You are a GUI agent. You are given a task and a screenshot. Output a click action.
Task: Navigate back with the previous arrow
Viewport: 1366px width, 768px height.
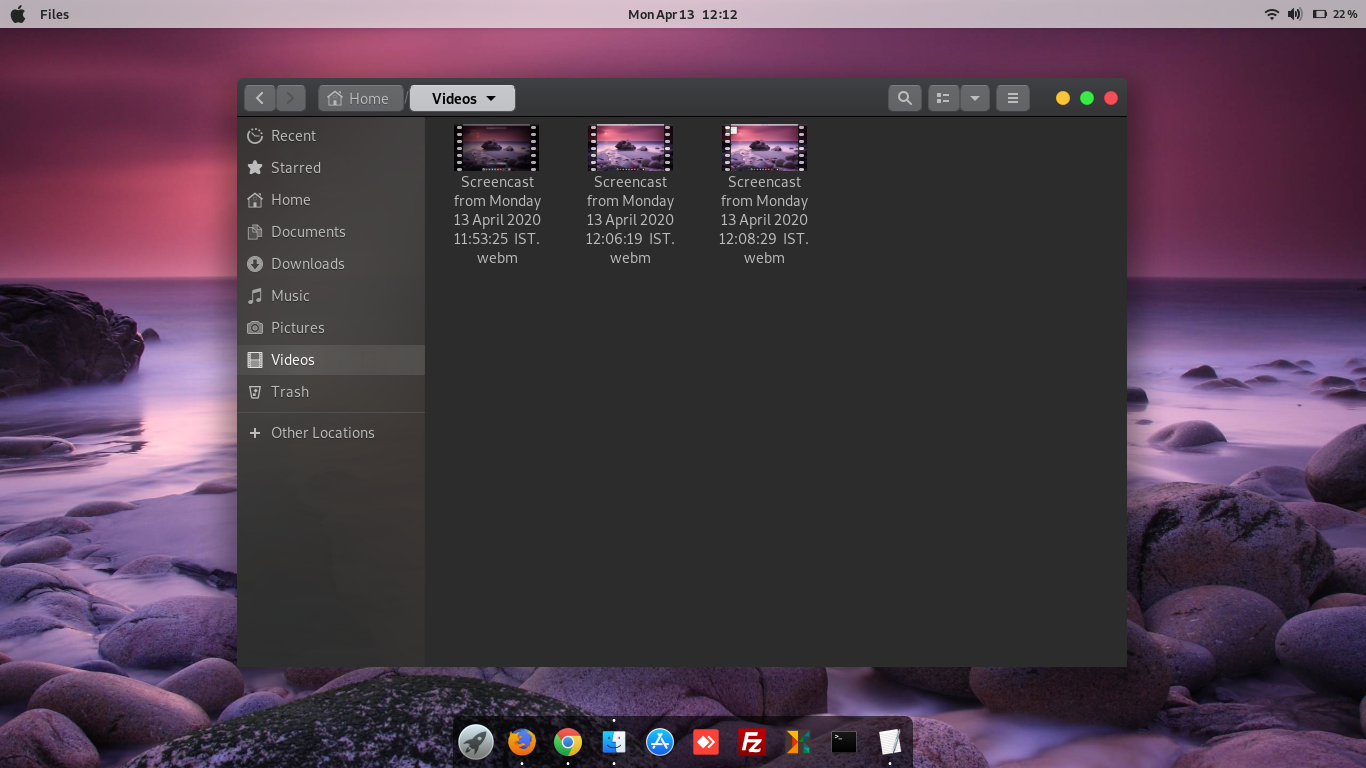259,97
